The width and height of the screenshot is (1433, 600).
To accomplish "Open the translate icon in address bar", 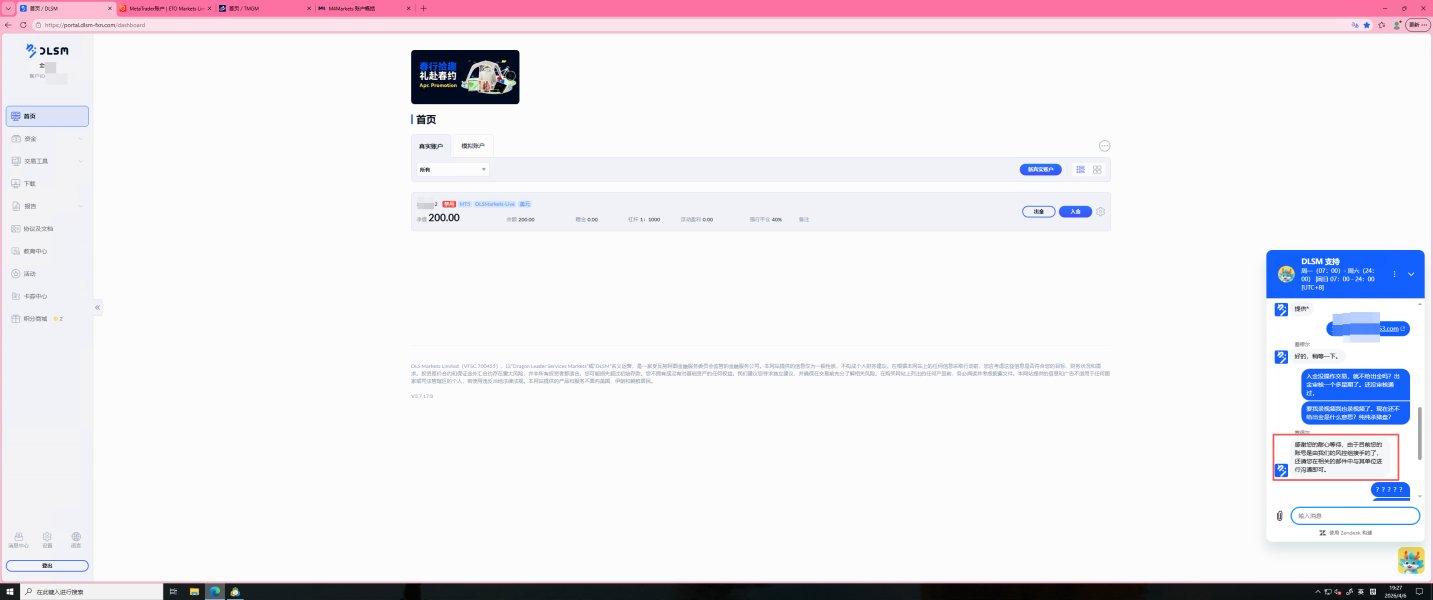I will (1355, 25).
